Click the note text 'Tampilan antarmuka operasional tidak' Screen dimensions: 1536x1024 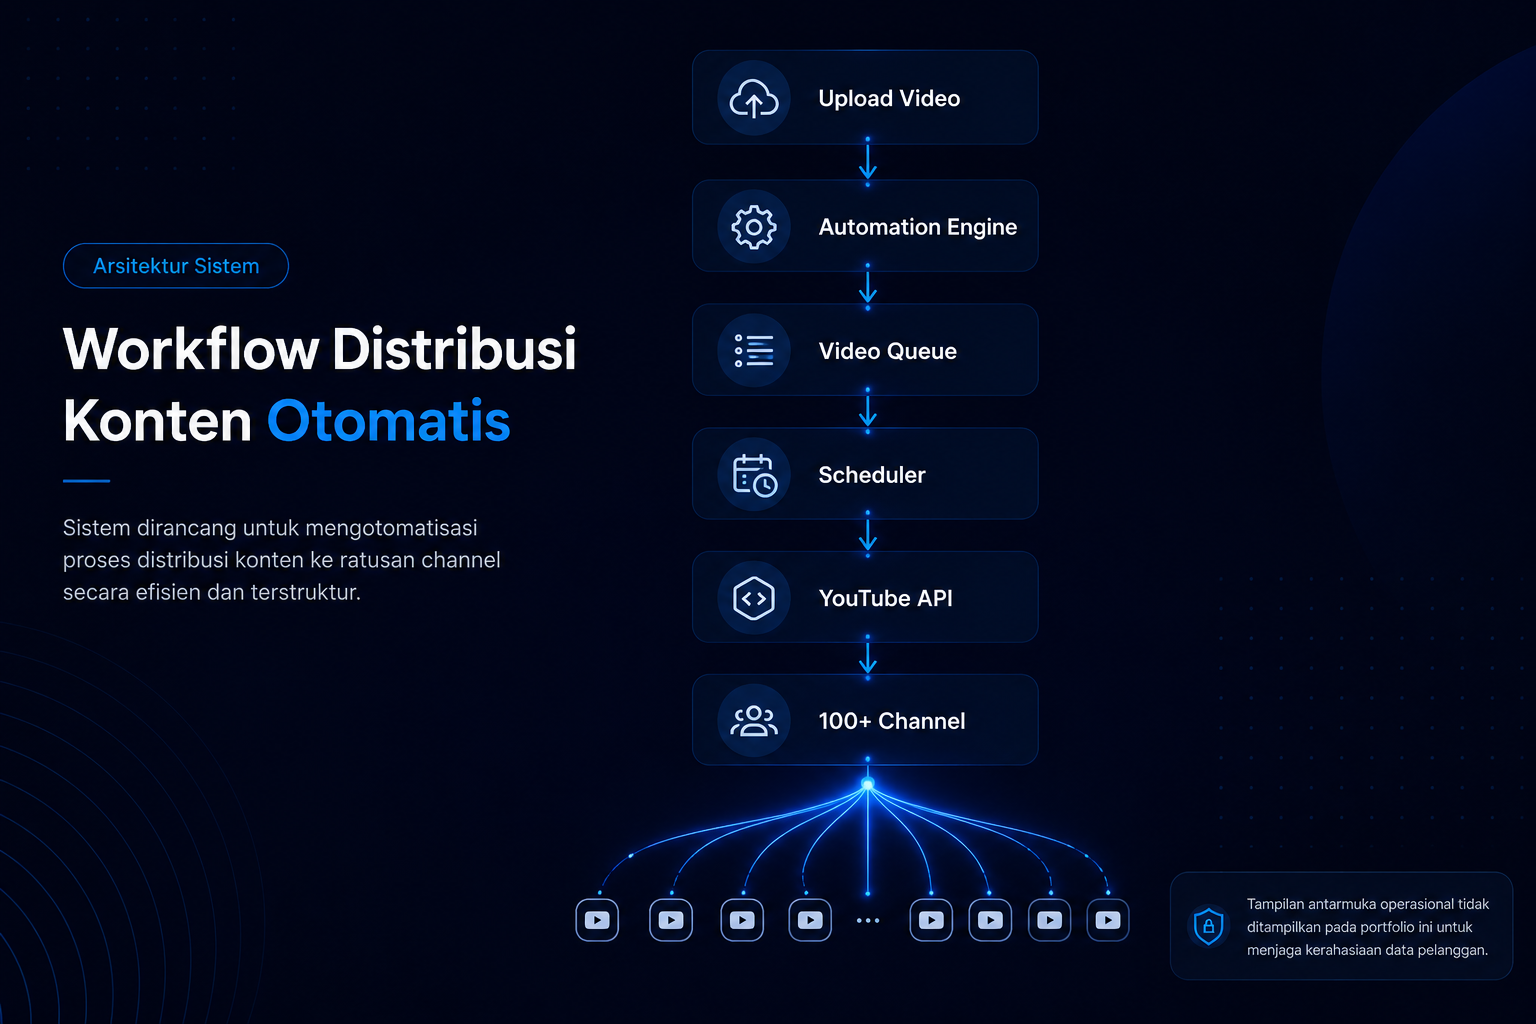click(1368, 904)
